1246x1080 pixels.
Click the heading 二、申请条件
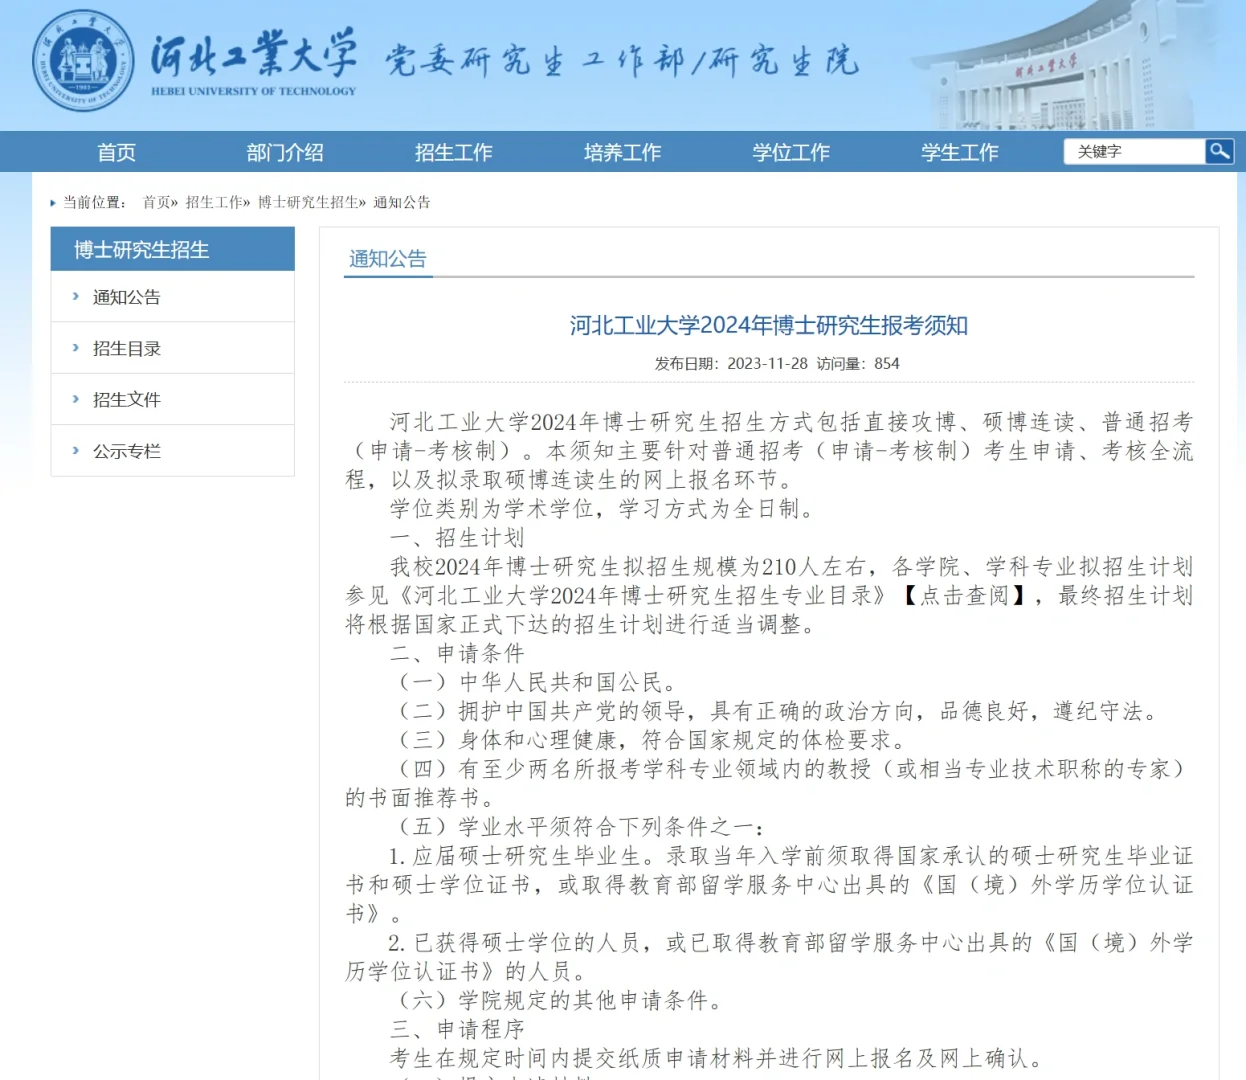[457, 654]
